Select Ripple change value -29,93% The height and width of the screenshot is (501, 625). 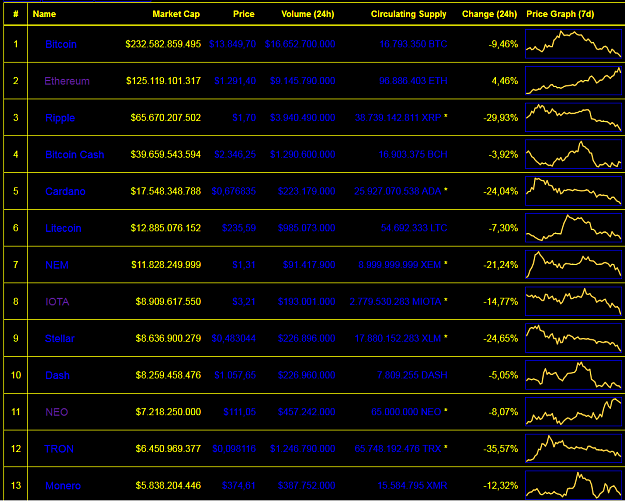click(501, 118)
